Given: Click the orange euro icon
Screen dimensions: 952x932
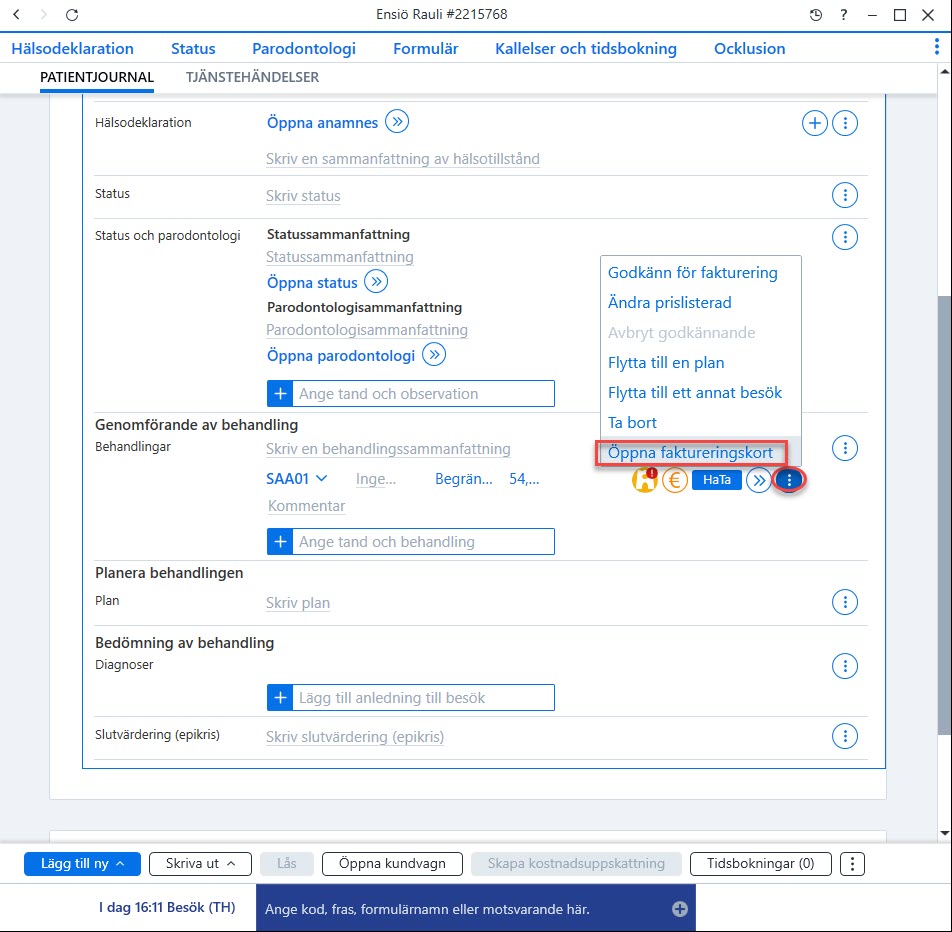Looking at the screenshot, I should 674,480.
